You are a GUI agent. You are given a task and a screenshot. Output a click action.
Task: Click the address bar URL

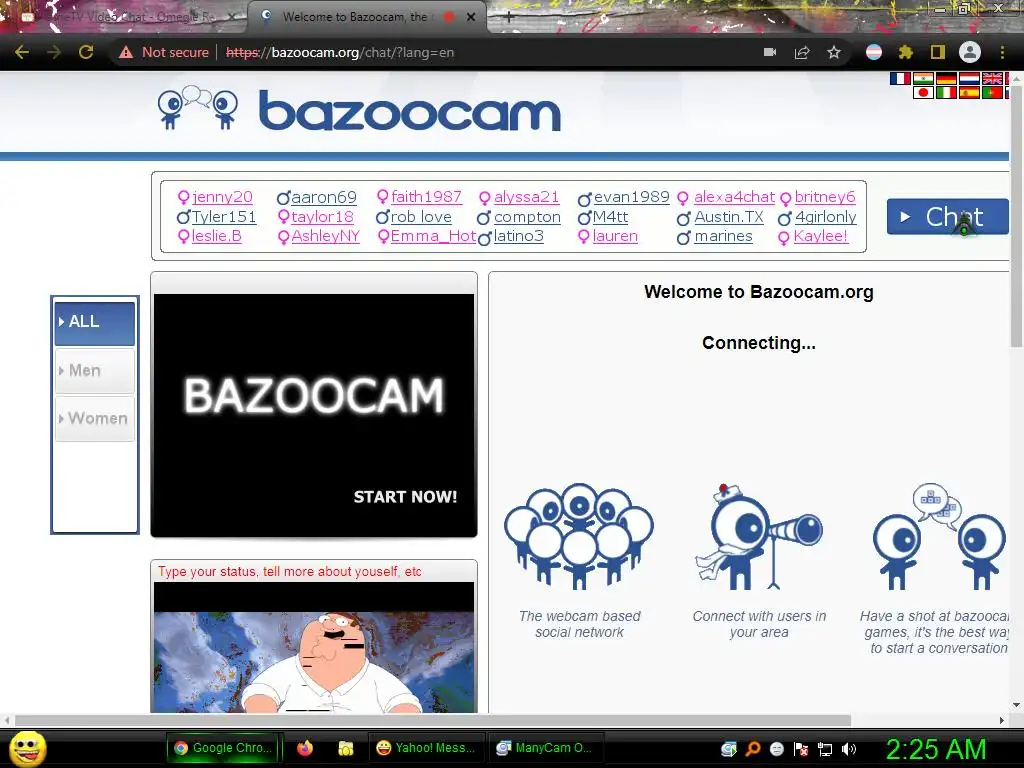(340, 52)
